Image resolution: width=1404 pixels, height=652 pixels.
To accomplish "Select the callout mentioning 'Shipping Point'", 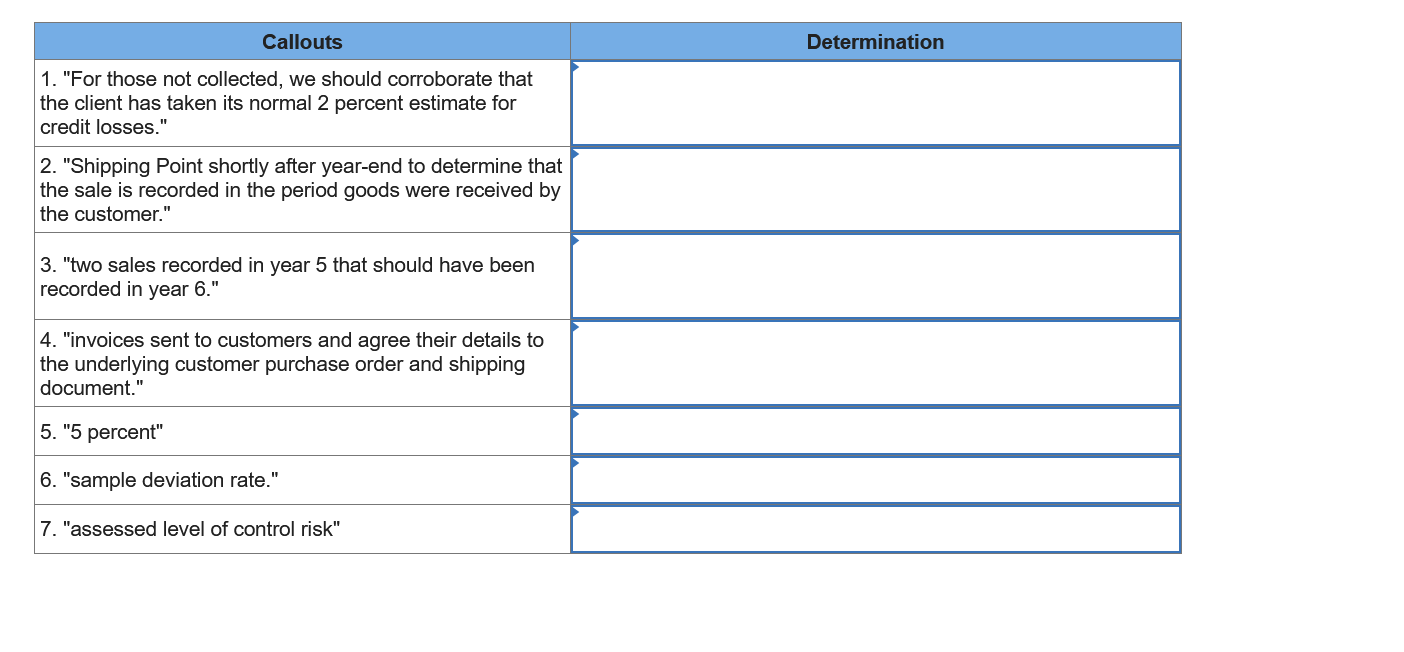I will 300,190.
